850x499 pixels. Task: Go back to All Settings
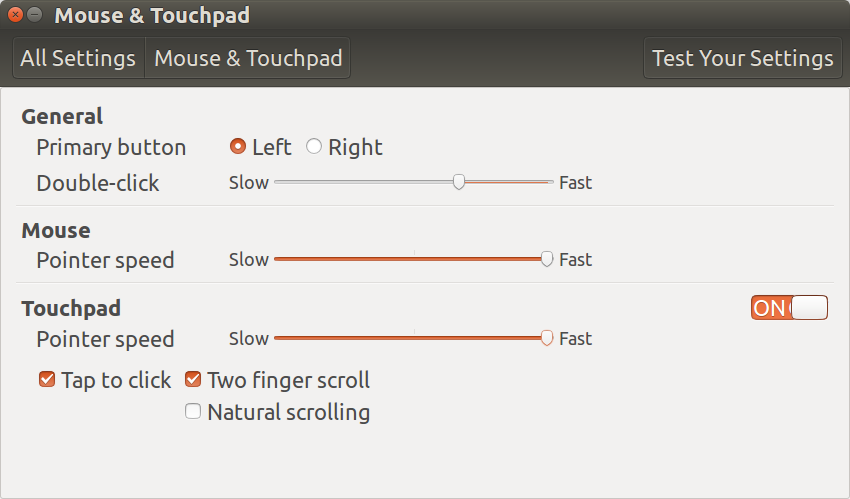coord(78,58)
